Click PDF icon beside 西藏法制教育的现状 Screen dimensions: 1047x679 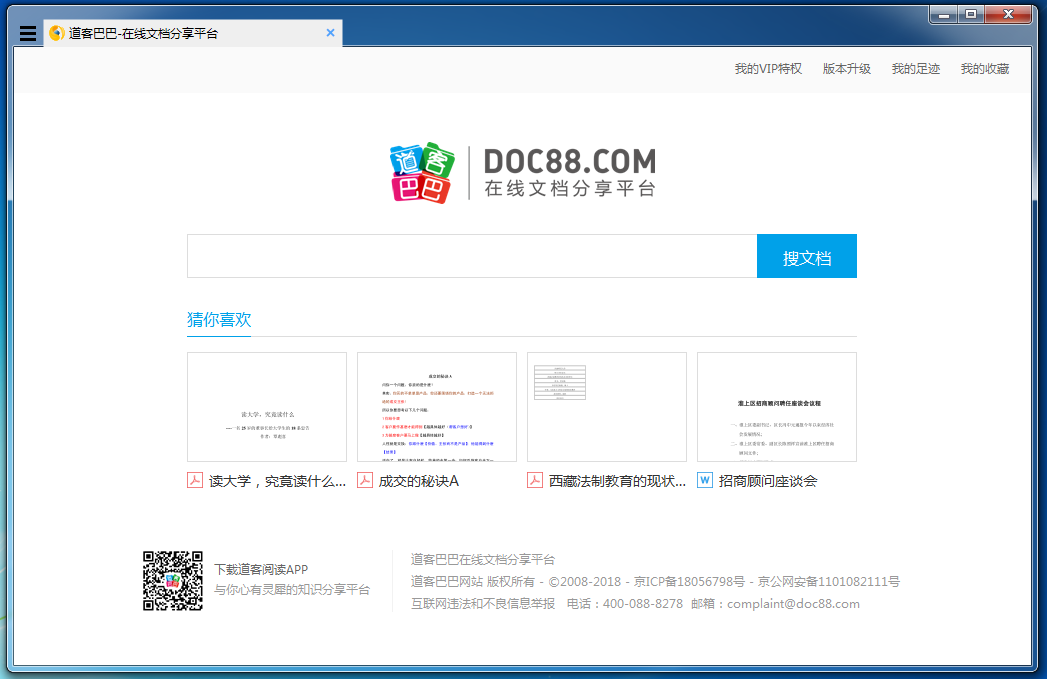[x=535, y=480]
